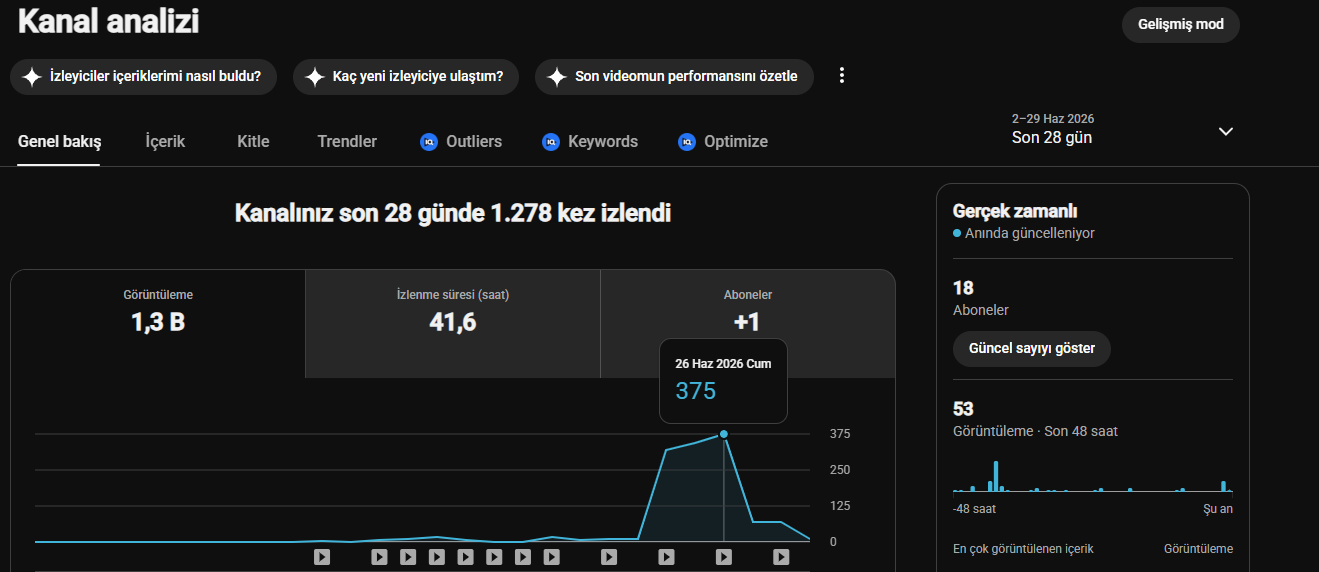This screenshot has width=1319, height=572.
Task: Choose 'Son videomun performansını özetle' suggestion
Action: coord(673,77)
